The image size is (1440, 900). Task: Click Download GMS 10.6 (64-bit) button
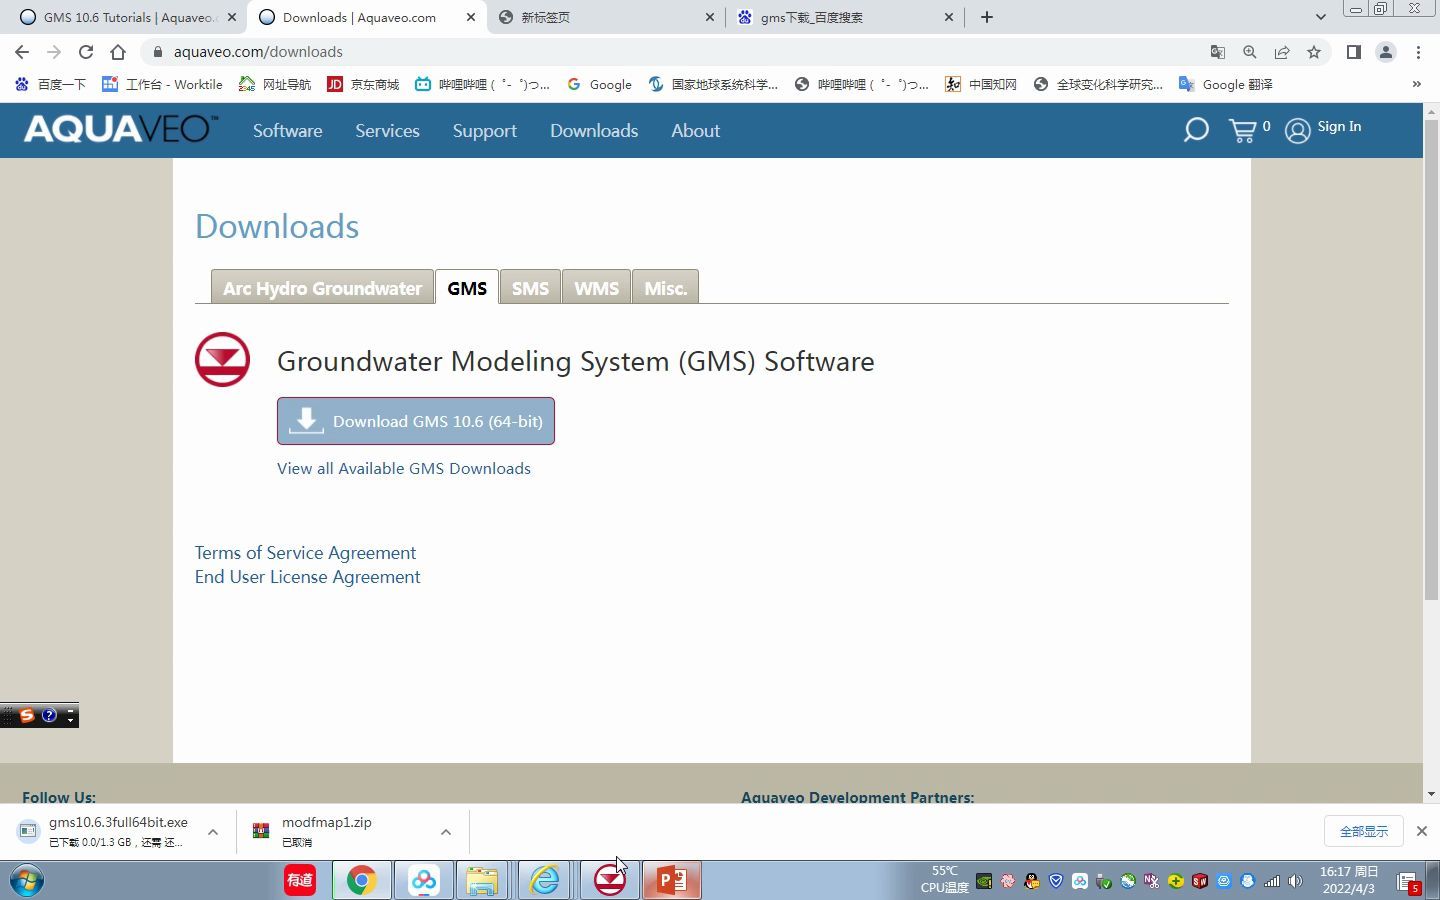pyautogui.click(x=416, y=421)
